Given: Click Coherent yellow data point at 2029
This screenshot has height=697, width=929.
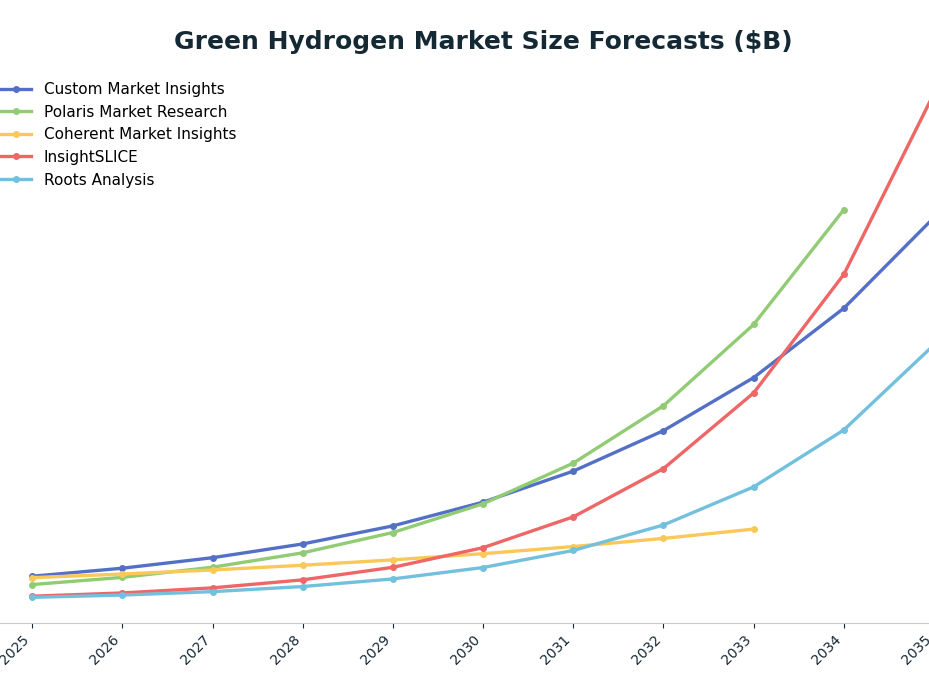Looking at the screenshot, I should click(393, 559).
